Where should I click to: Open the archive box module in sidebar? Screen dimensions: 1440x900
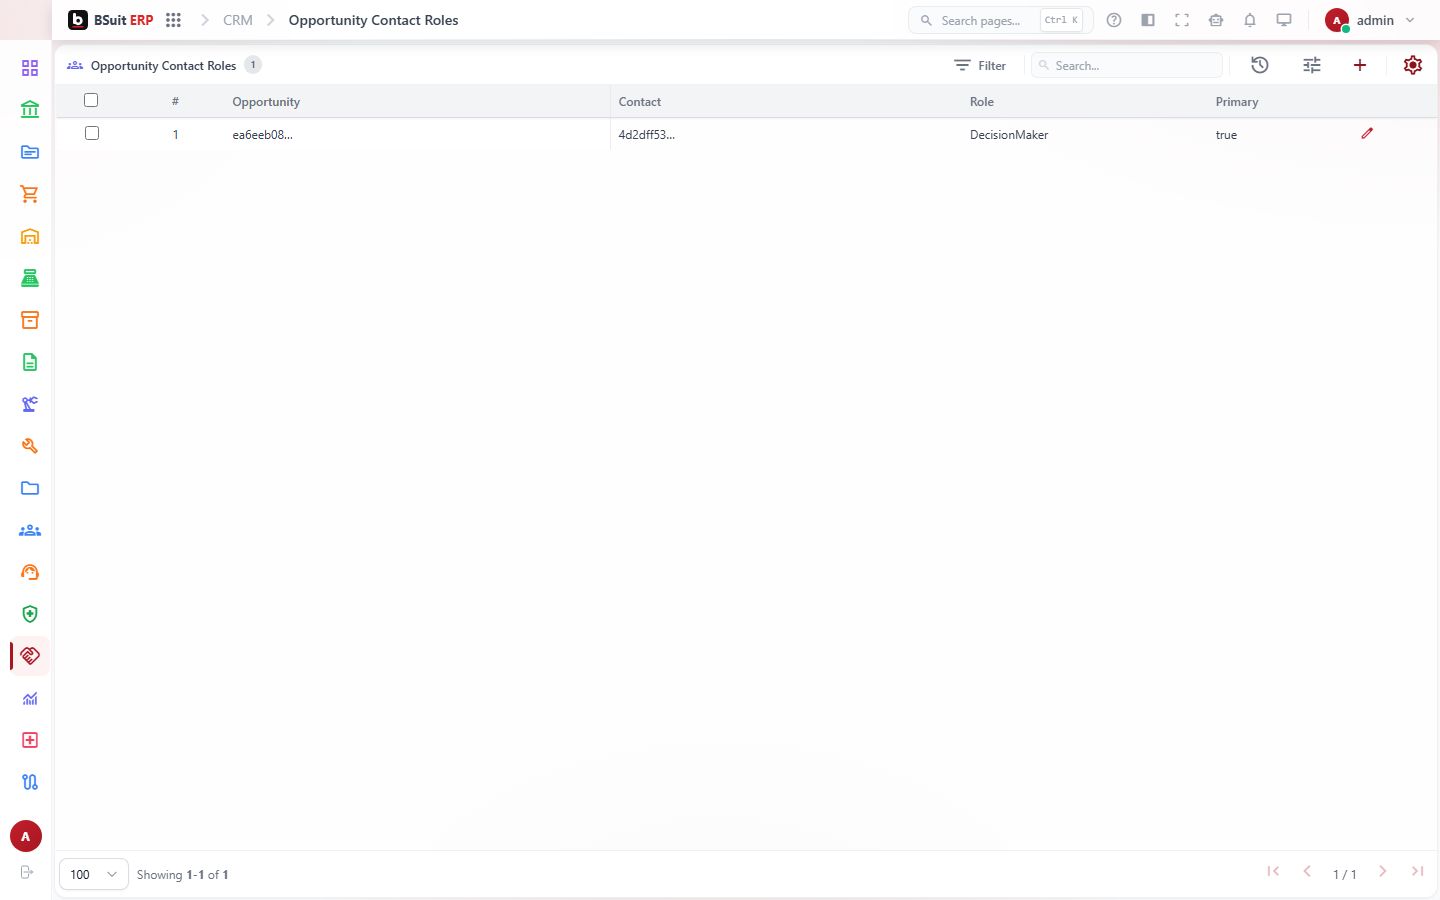tap(30, 320)
